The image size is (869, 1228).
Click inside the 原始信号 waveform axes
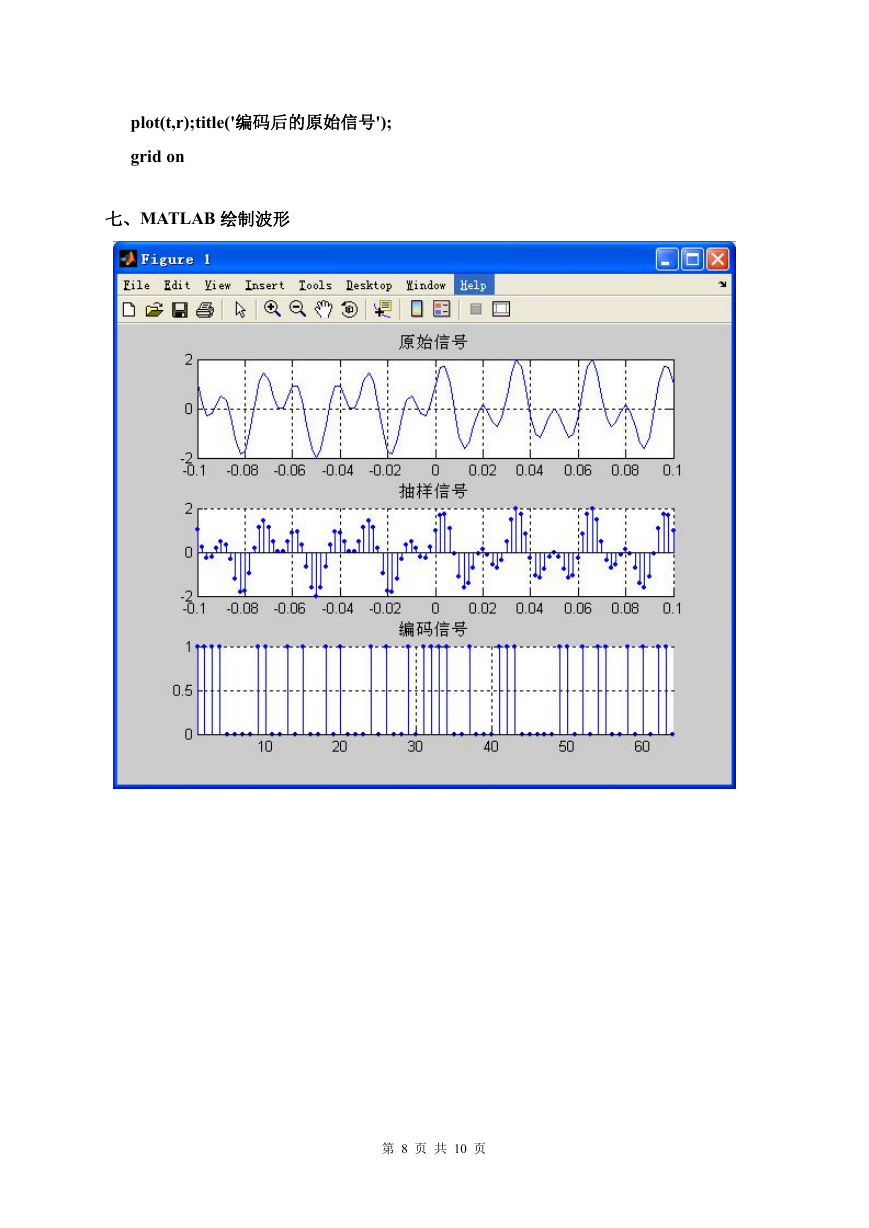tap(435, 409)
